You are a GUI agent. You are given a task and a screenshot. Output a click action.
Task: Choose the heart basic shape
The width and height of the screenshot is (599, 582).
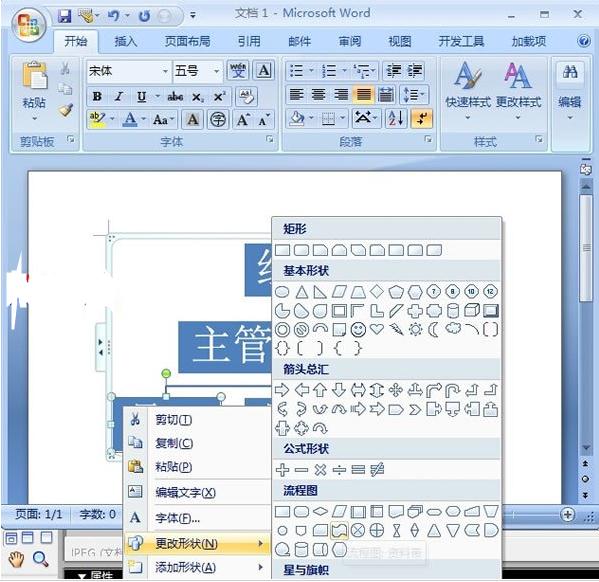(377, 329)
